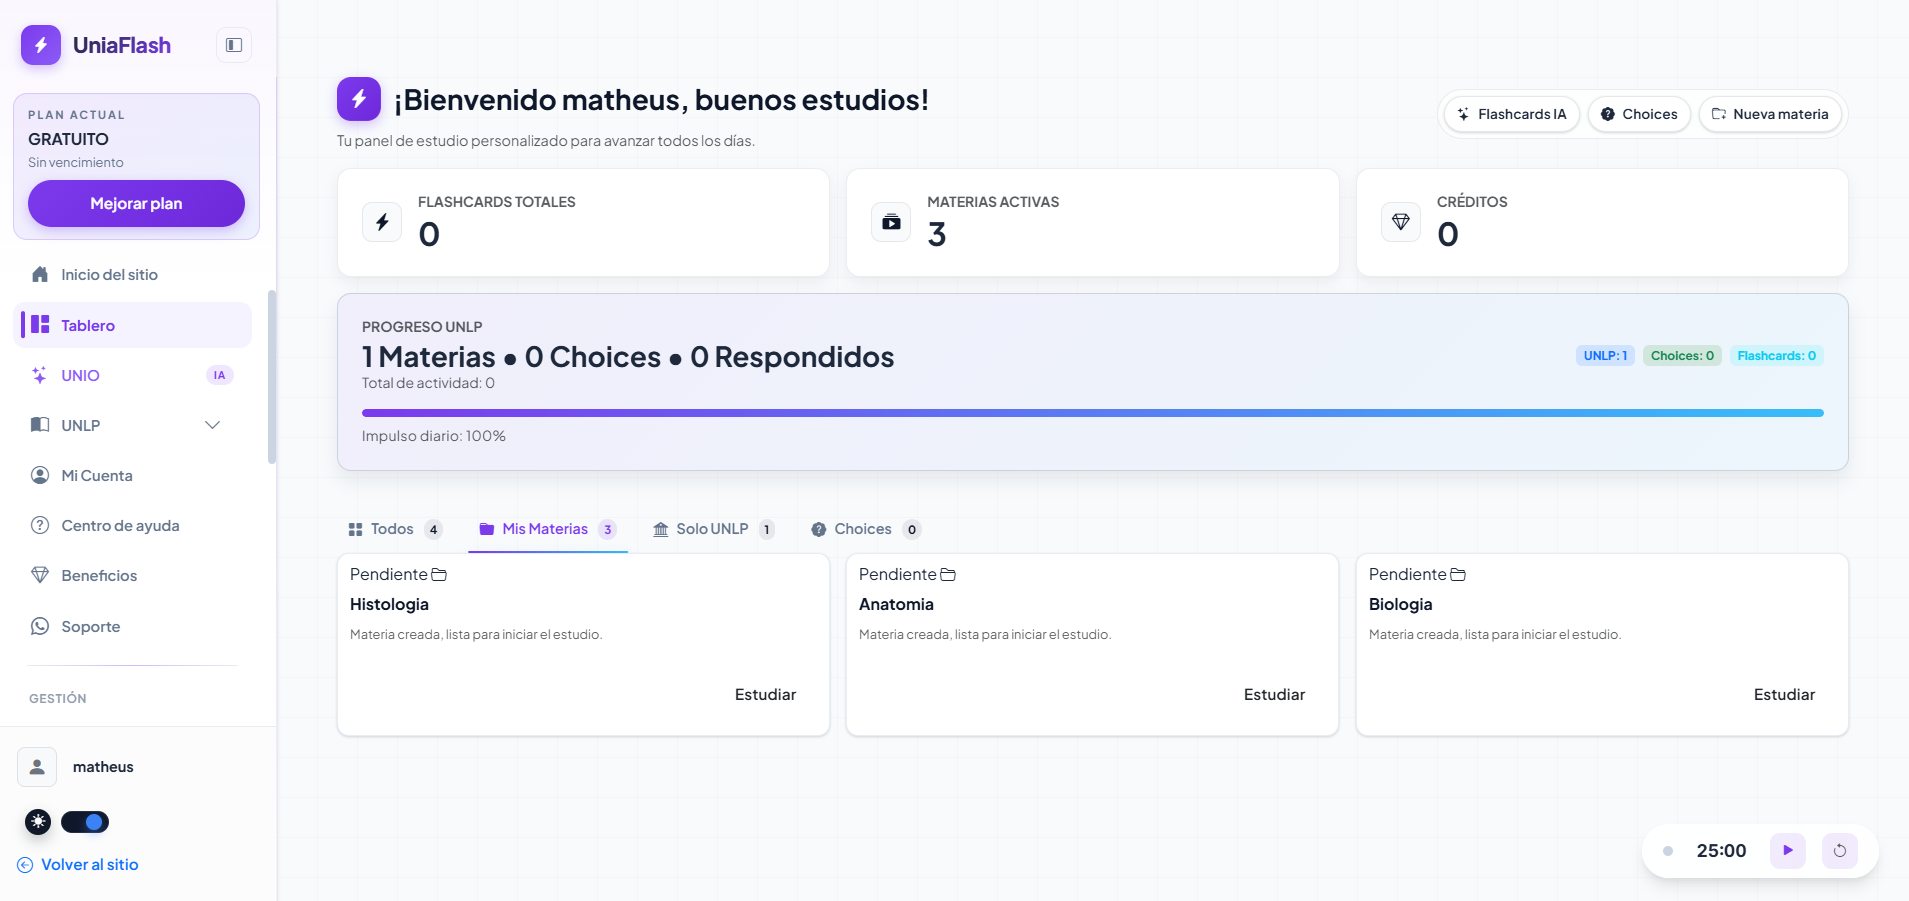Select the Beneficios diamond icon
Screen dimensions: 1909x901
coord(40,575)
